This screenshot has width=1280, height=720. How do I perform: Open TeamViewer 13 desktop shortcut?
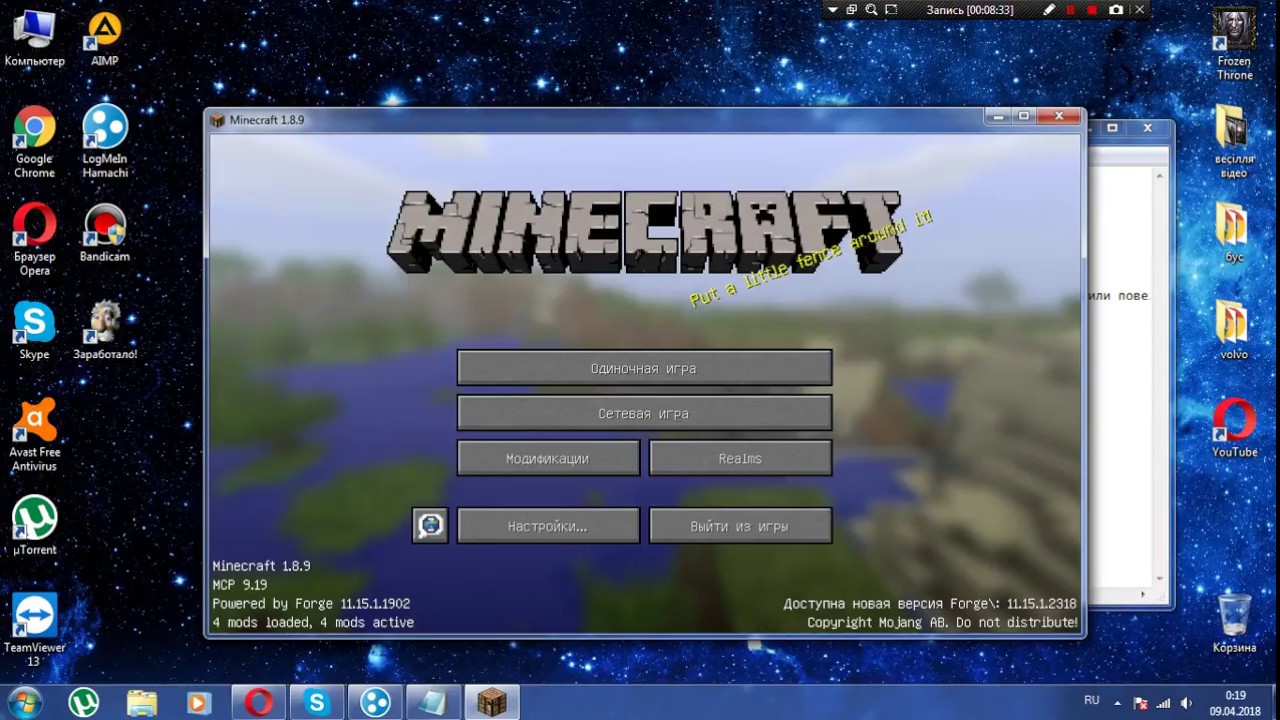tap(34, 630)
